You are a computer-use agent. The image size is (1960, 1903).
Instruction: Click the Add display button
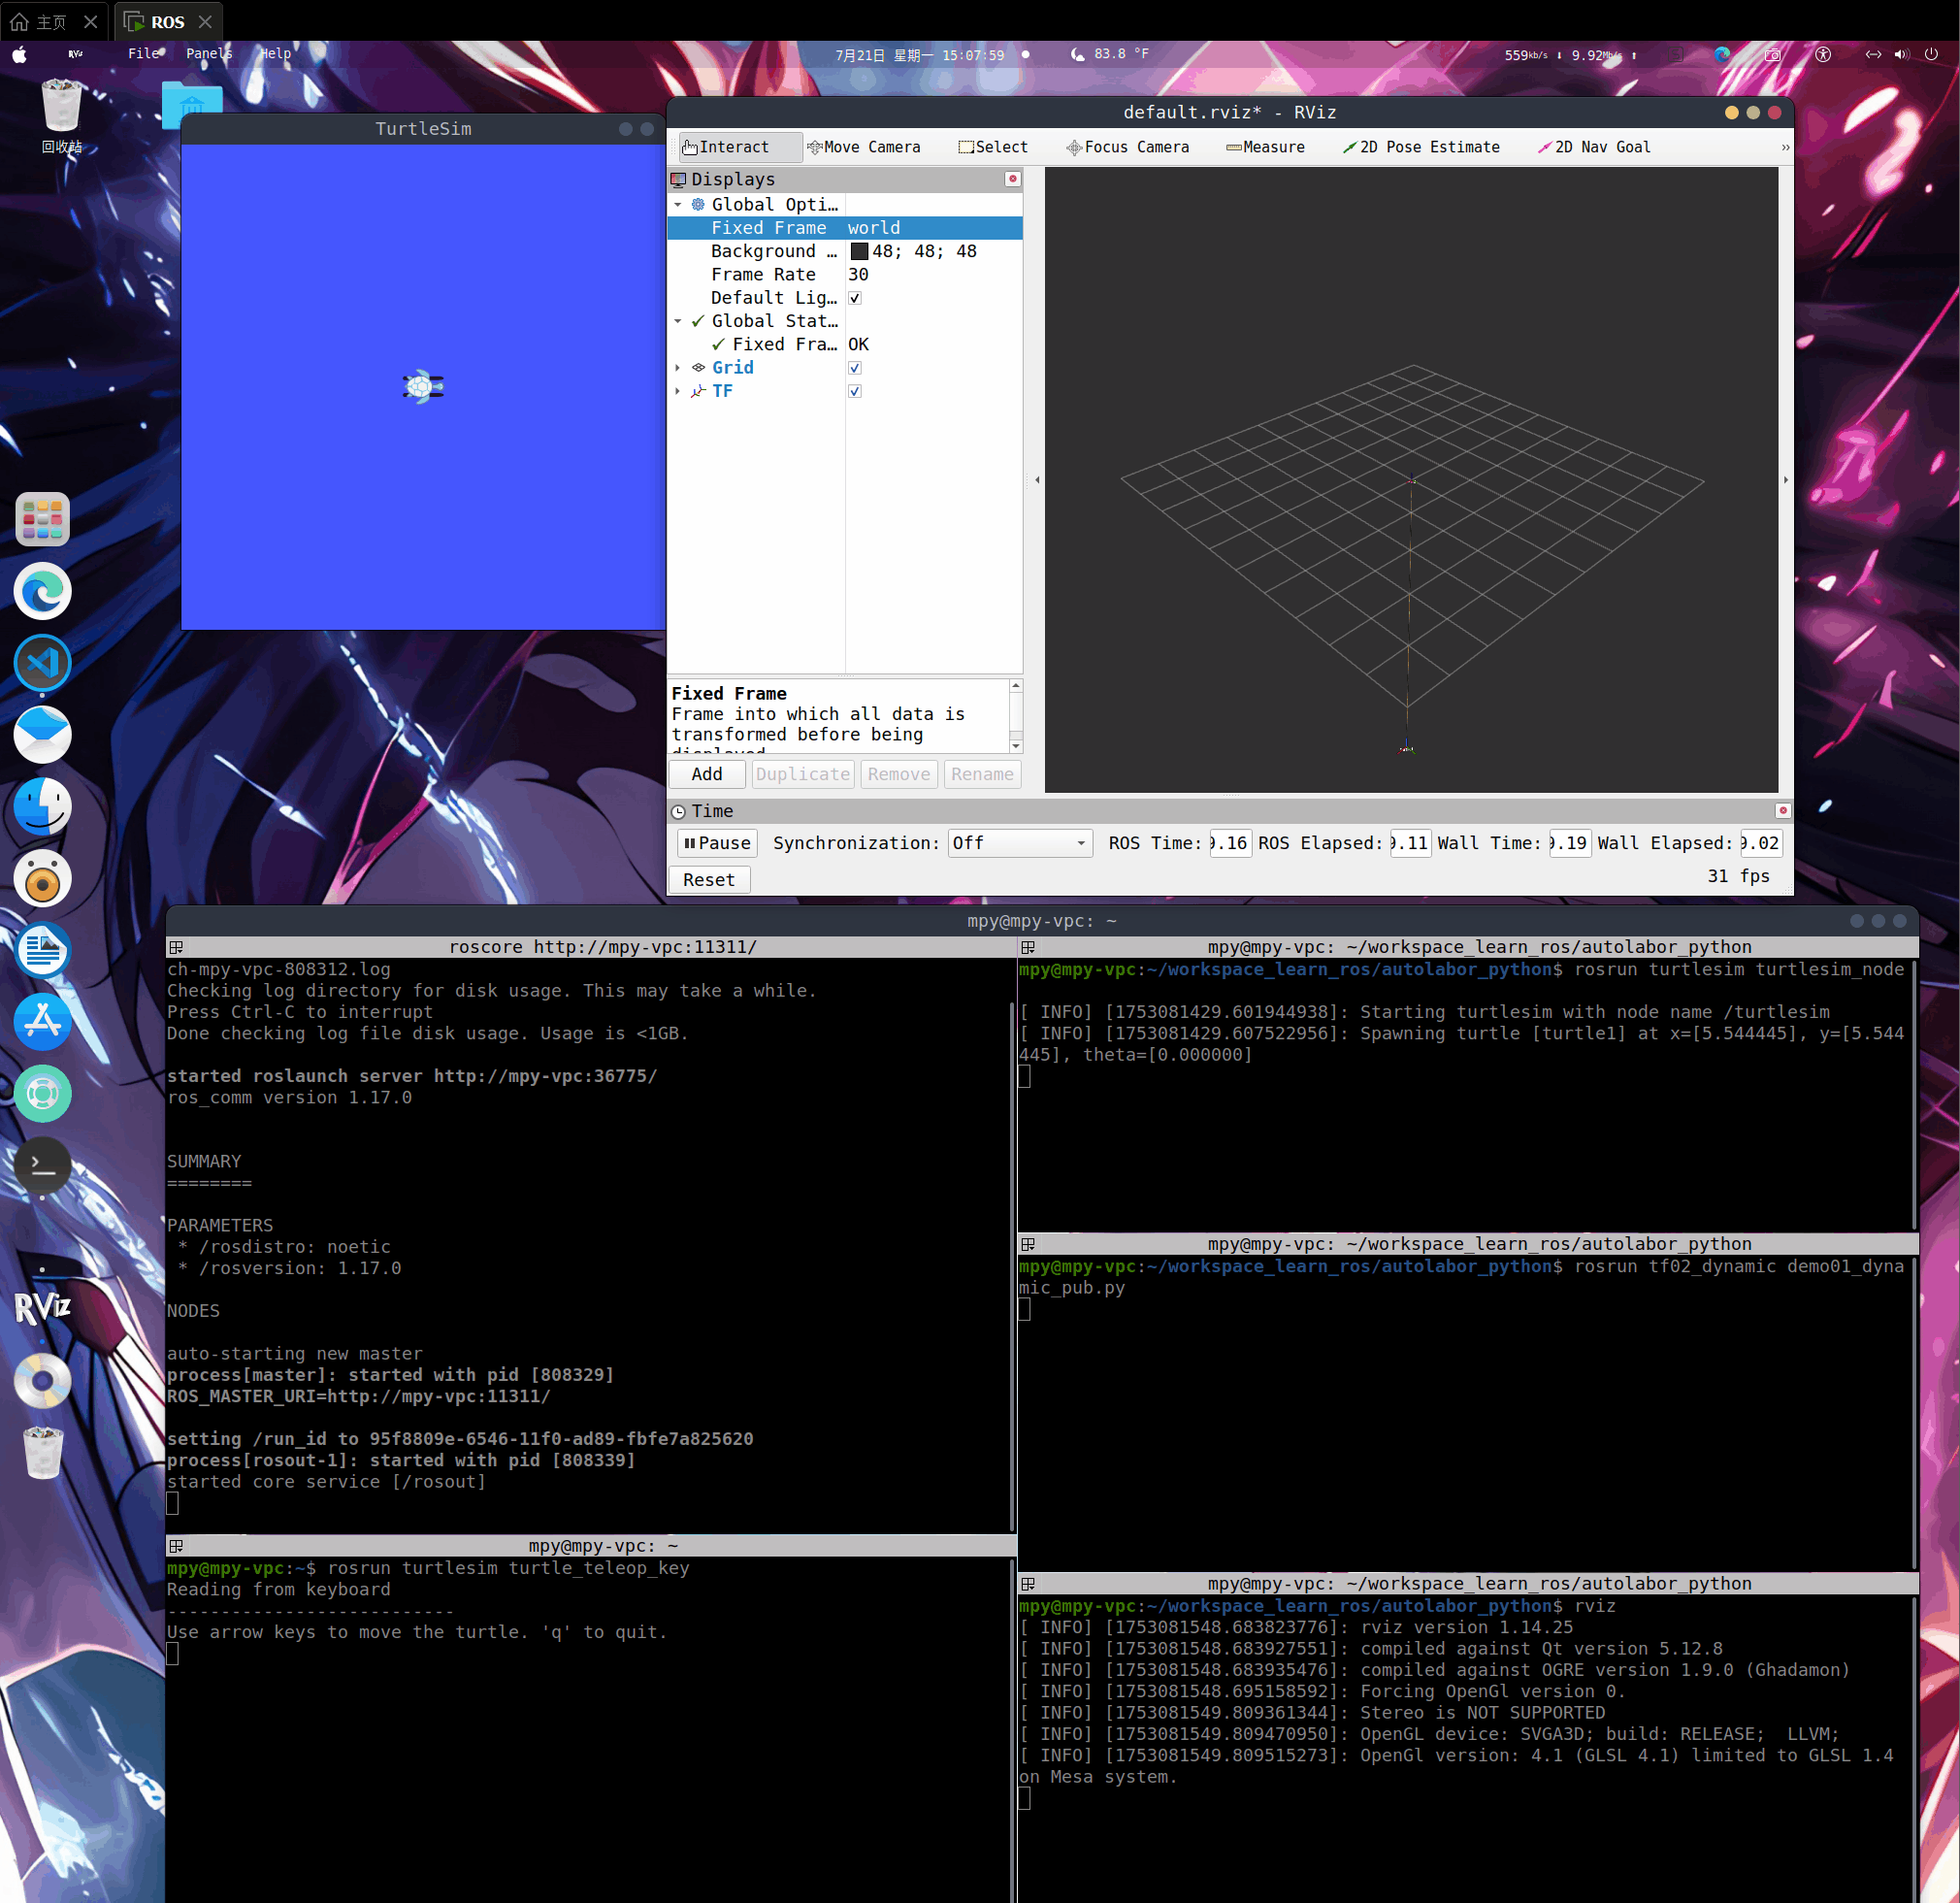tap(706, 774)
